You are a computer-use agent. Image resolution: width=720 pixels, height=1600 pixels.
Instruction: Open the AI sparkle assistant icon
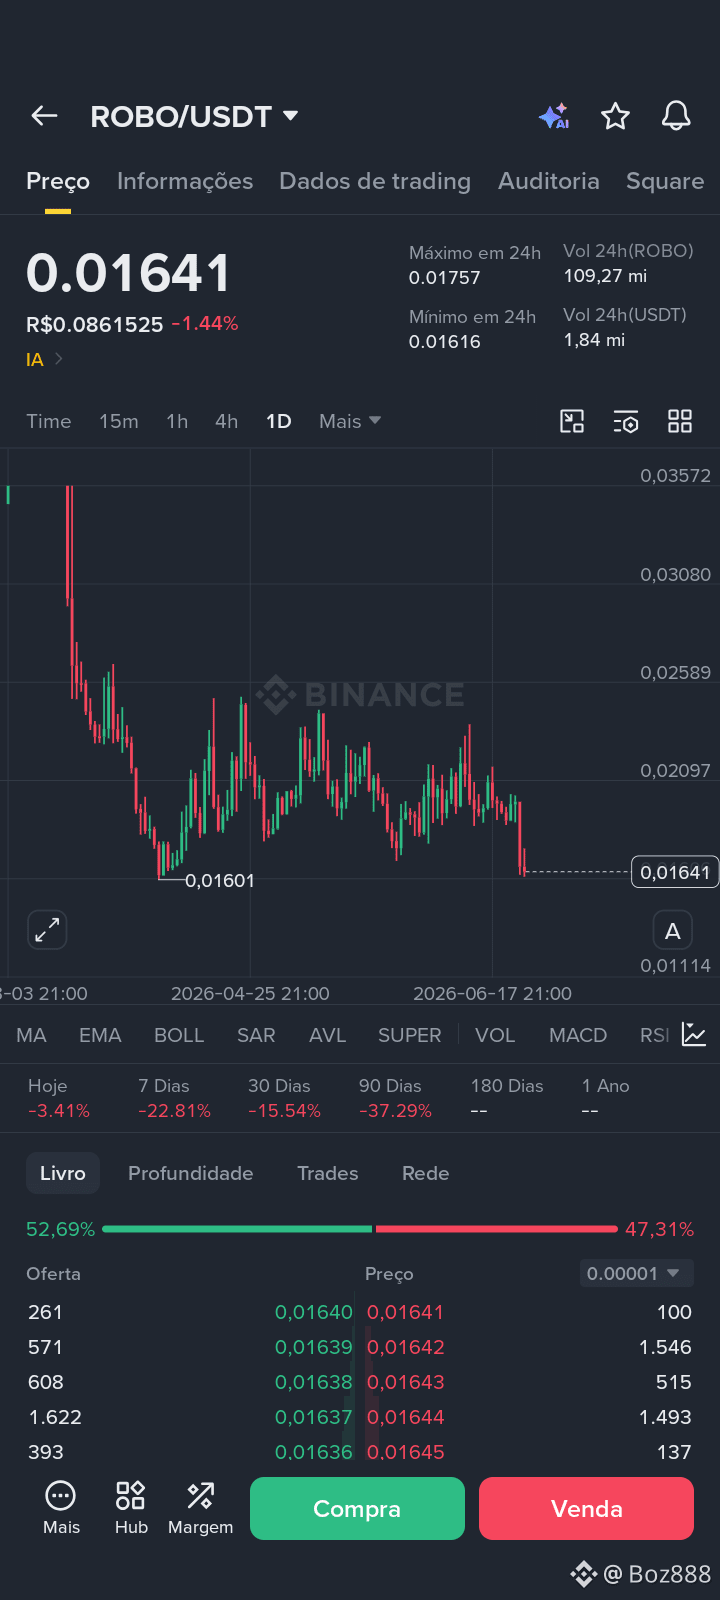(554, 116)
